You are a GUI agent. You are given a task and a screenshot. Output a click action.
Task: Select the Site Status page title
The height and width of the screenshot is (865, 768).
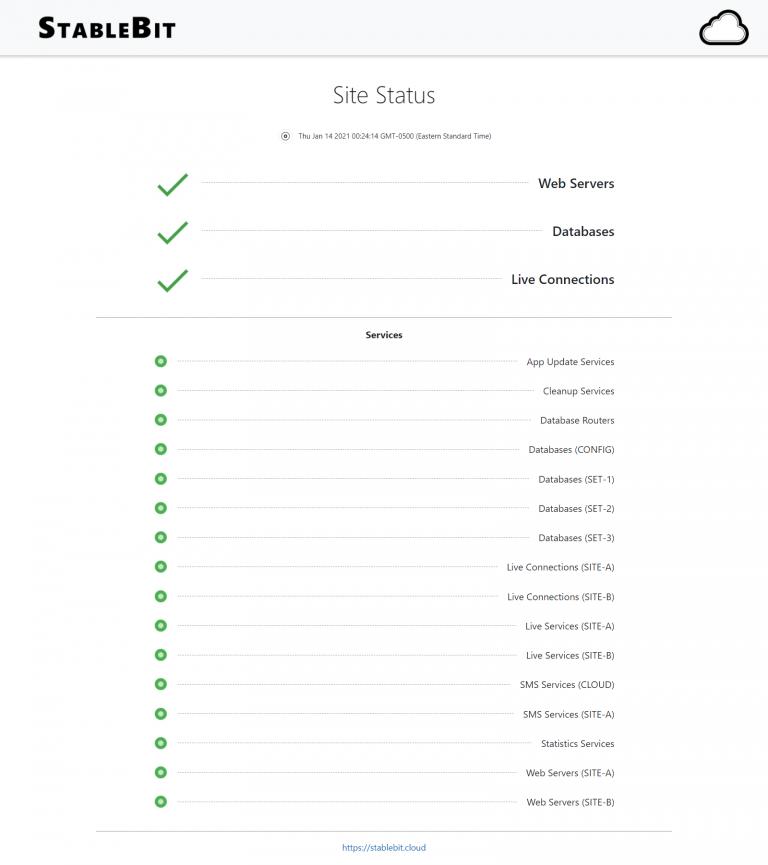(x=384, y=95)
